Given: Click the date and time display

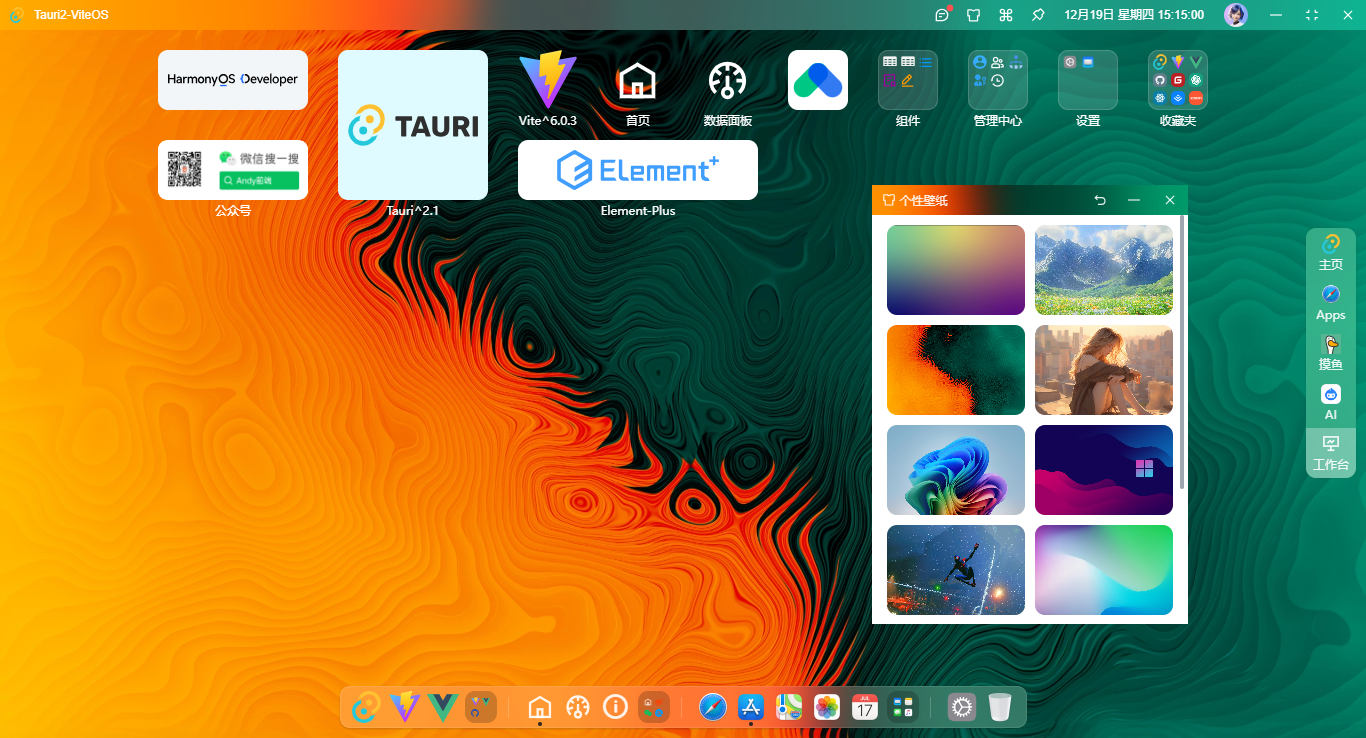Looking at the screenshot, I should click(1134, 15).
